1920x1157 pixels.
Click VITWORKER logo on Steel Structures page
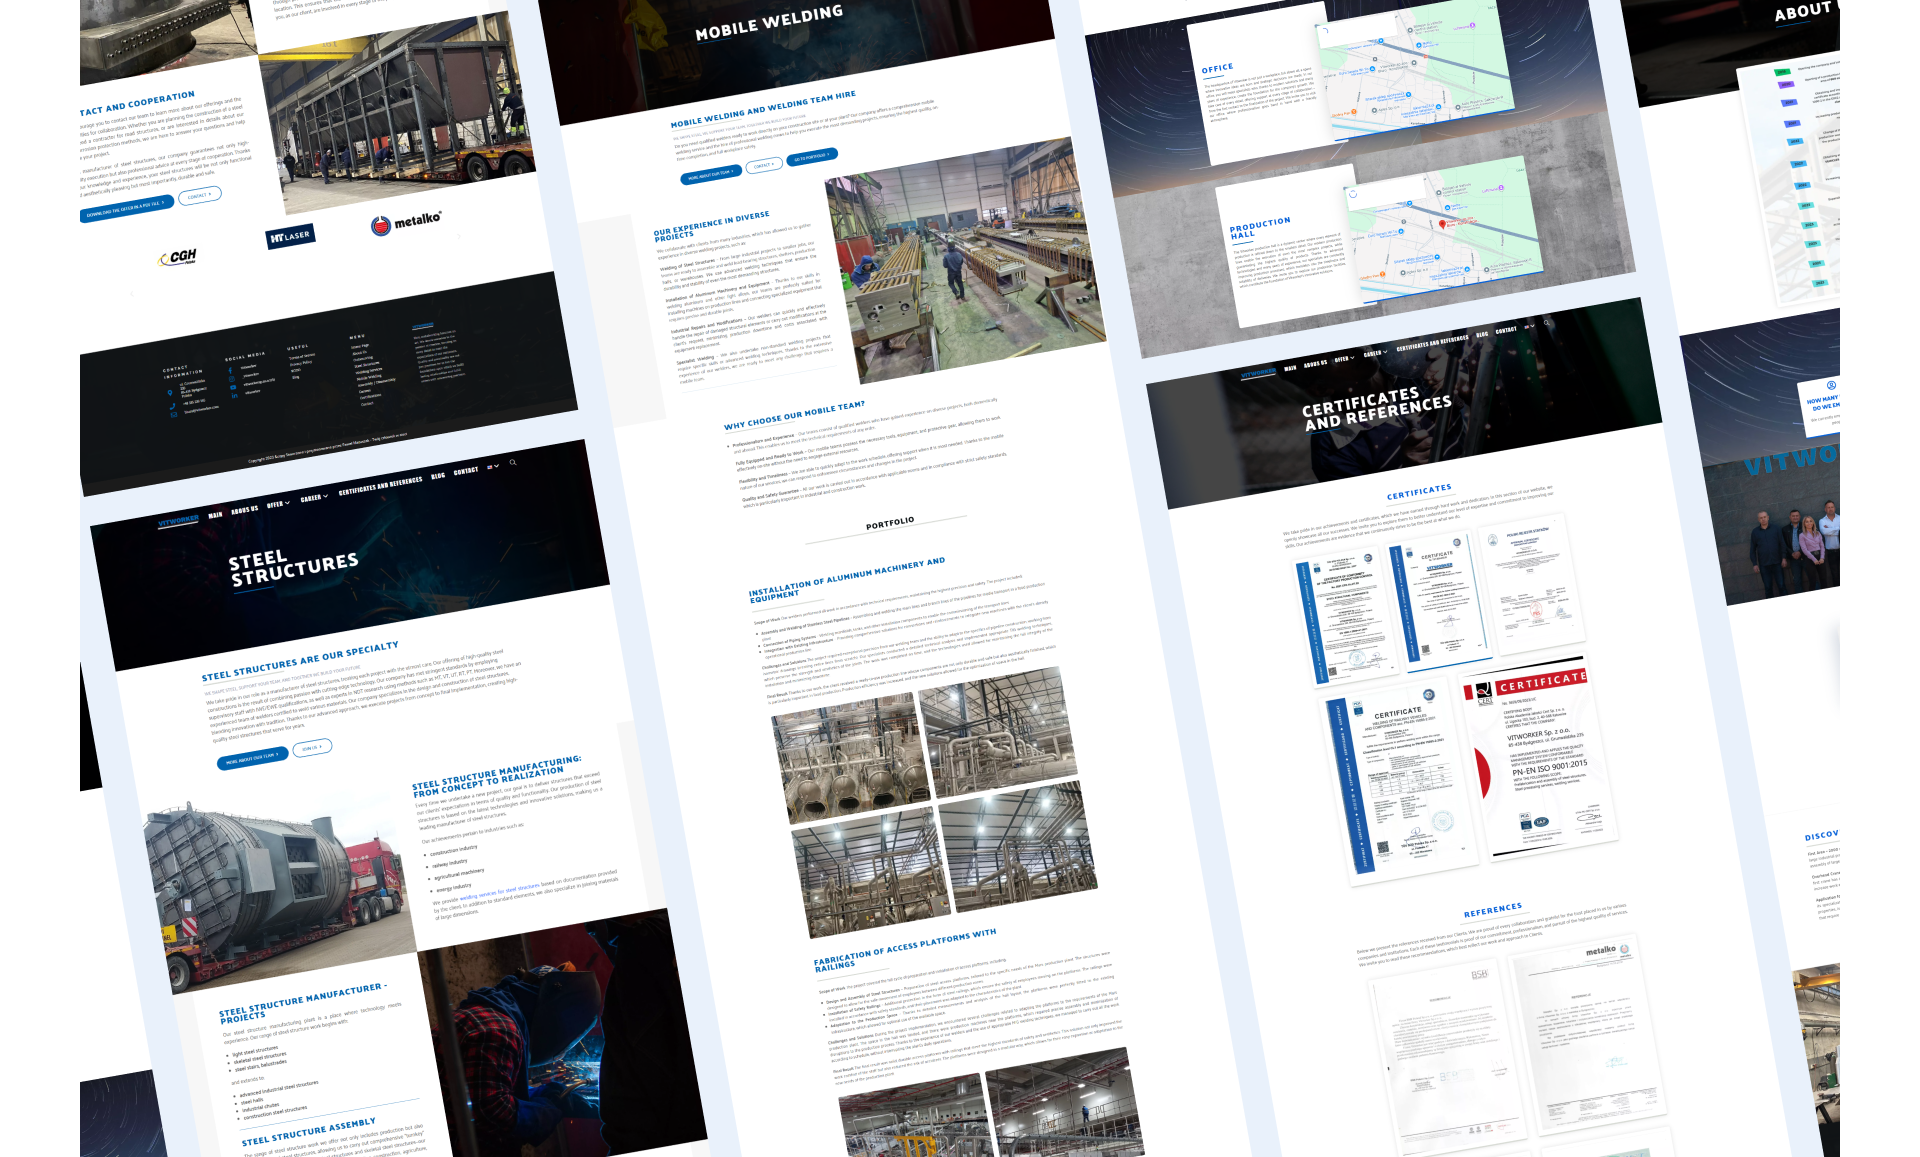coord(178,520)
